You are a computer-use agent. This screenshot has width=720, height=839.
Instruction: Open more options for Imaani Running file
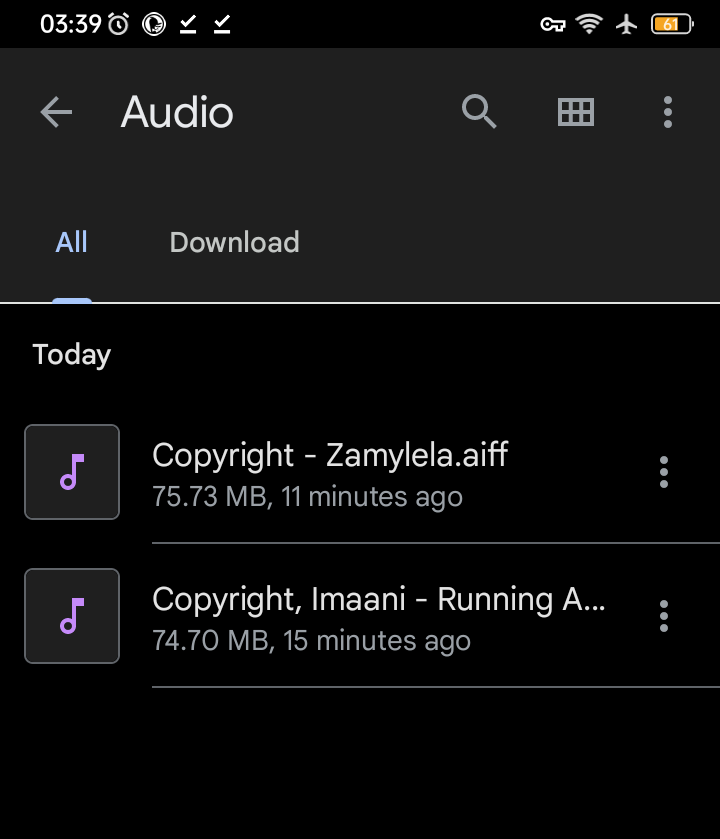click(x=663, y=616)
